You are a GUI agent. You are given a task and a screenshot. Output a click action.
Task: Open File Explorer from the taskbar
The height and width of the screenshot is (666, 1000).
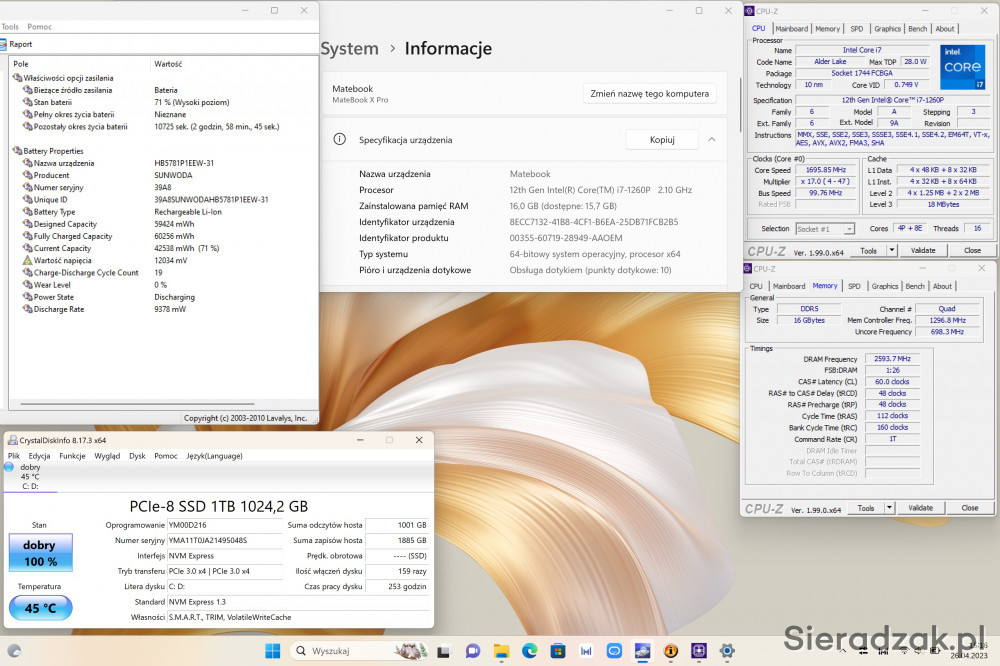coord(501,651)
